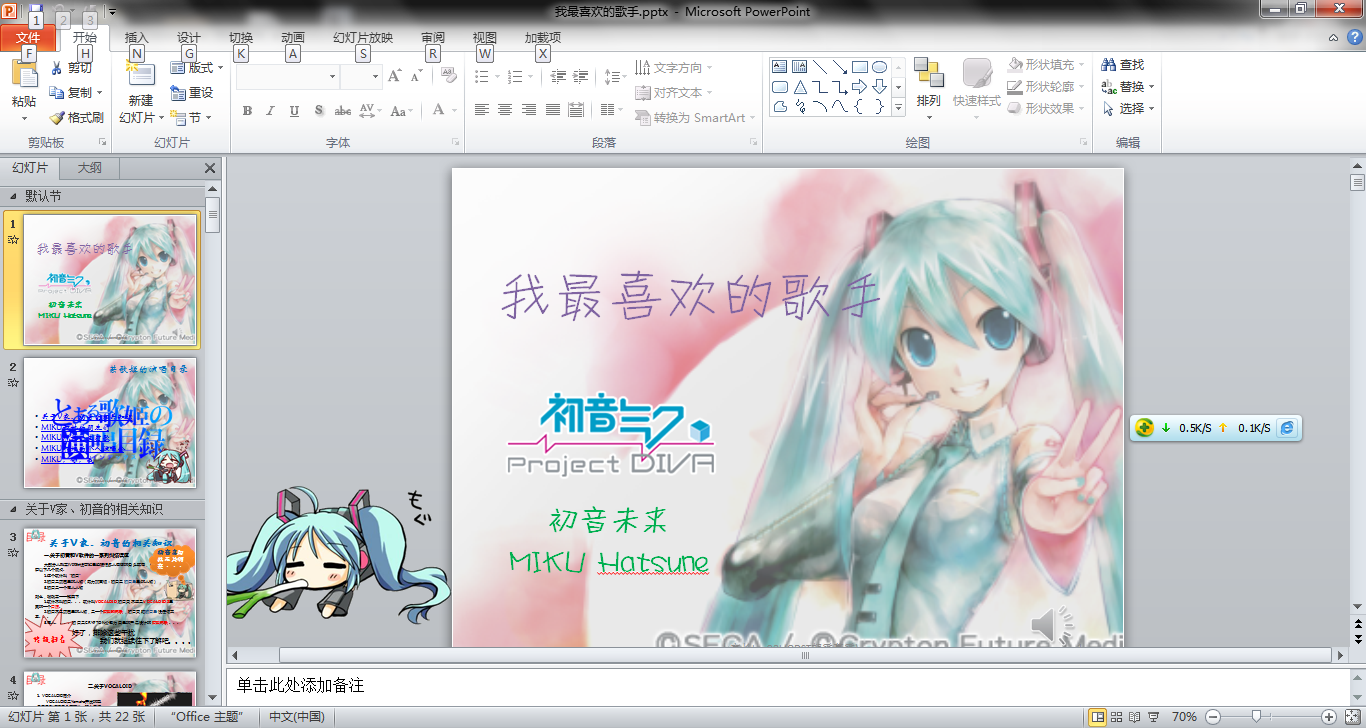Align text left in paragraph group
Image resolution: width=1366 pixels, height=728 pixels.
(482, 110)
